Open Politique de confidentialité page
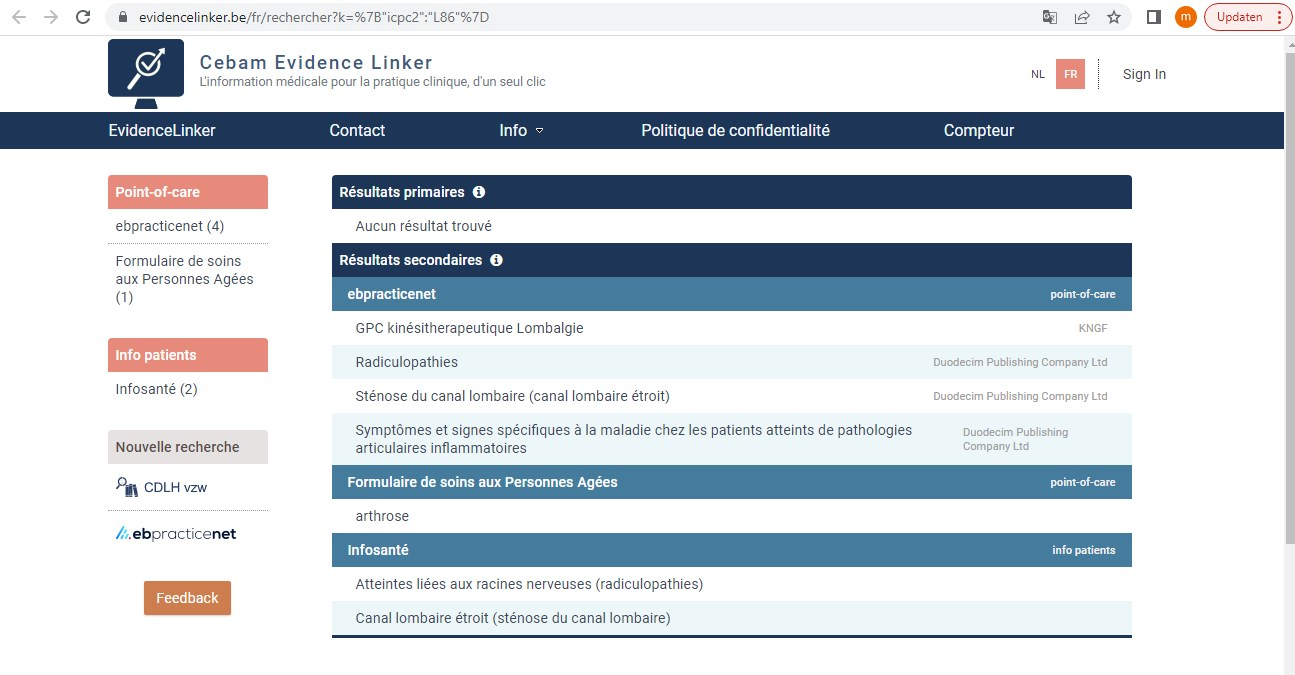This screenshot has width=1295, height=675. 735,130
